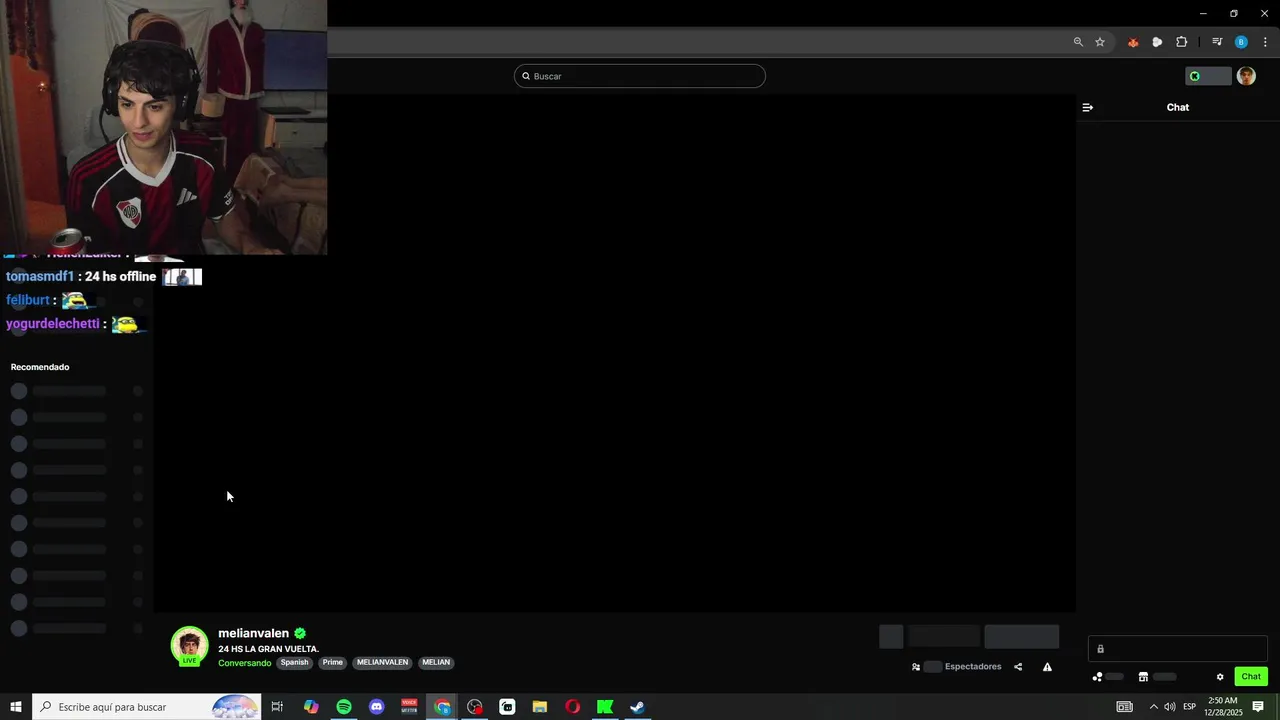Share the stream with the share icon
This screenshot has height=720, width=1280.
tap(1018, 667)
